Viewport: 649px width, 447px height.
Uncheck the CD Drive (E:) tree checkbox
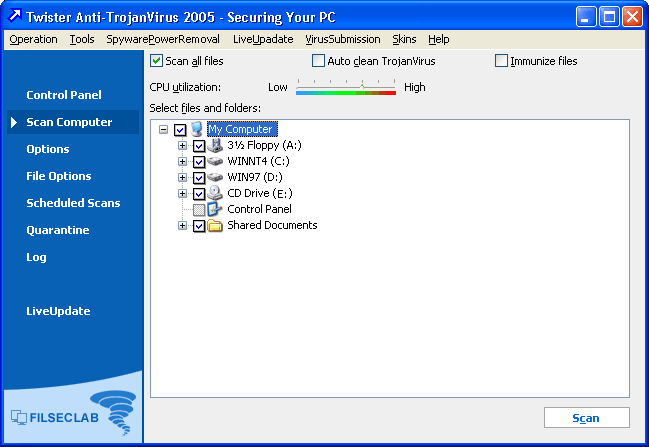[199, 193]
